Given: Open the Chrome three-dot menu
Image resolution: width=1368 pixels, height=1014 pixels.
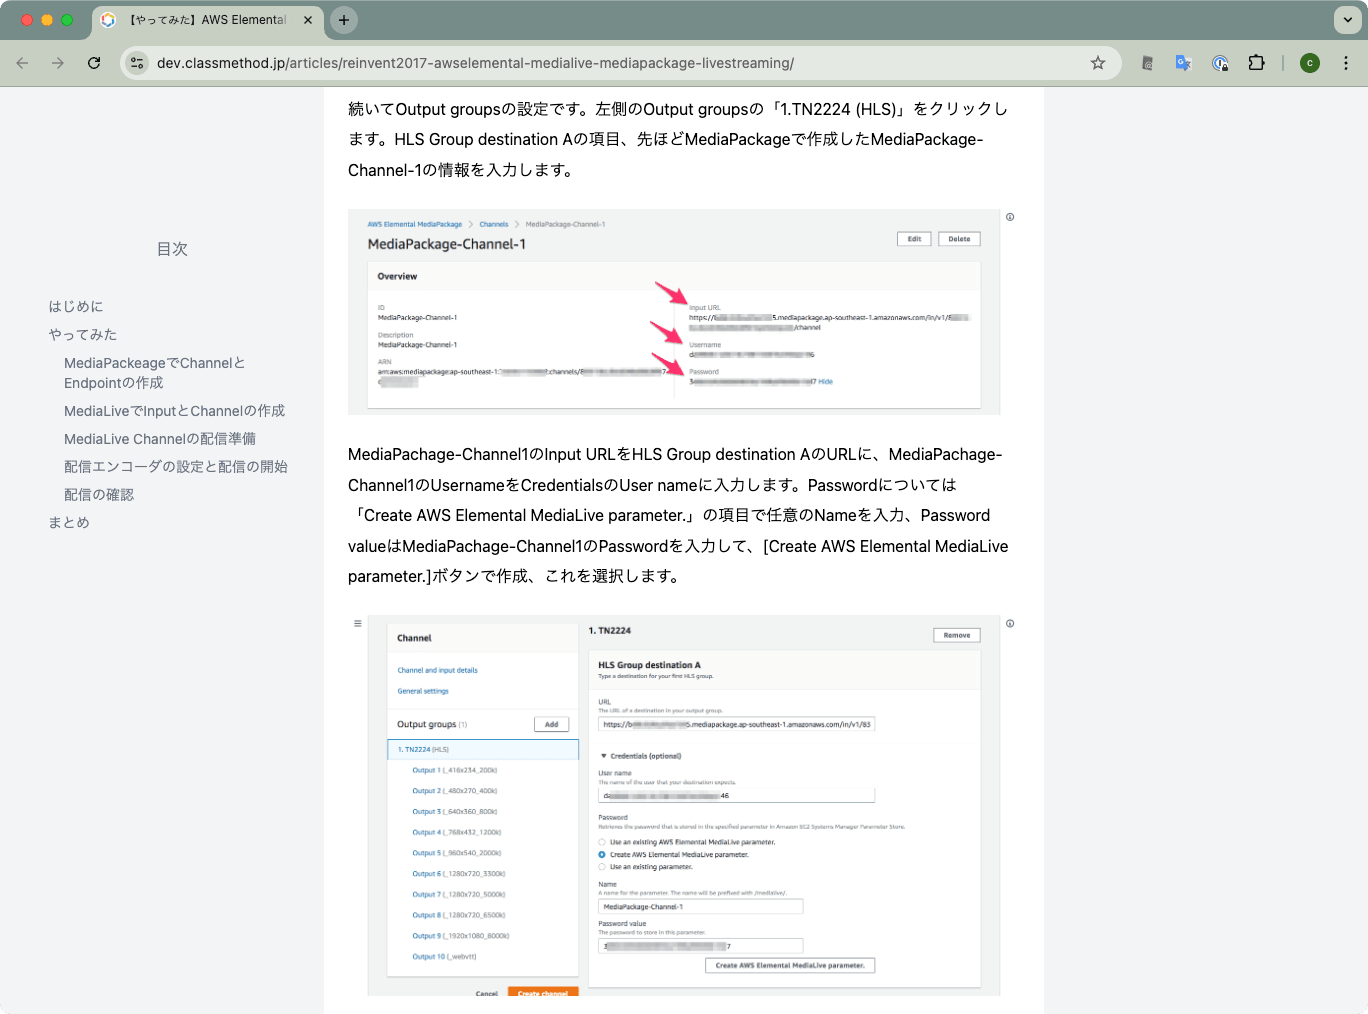Looking at the screenshot, I should coord(1346,63).
